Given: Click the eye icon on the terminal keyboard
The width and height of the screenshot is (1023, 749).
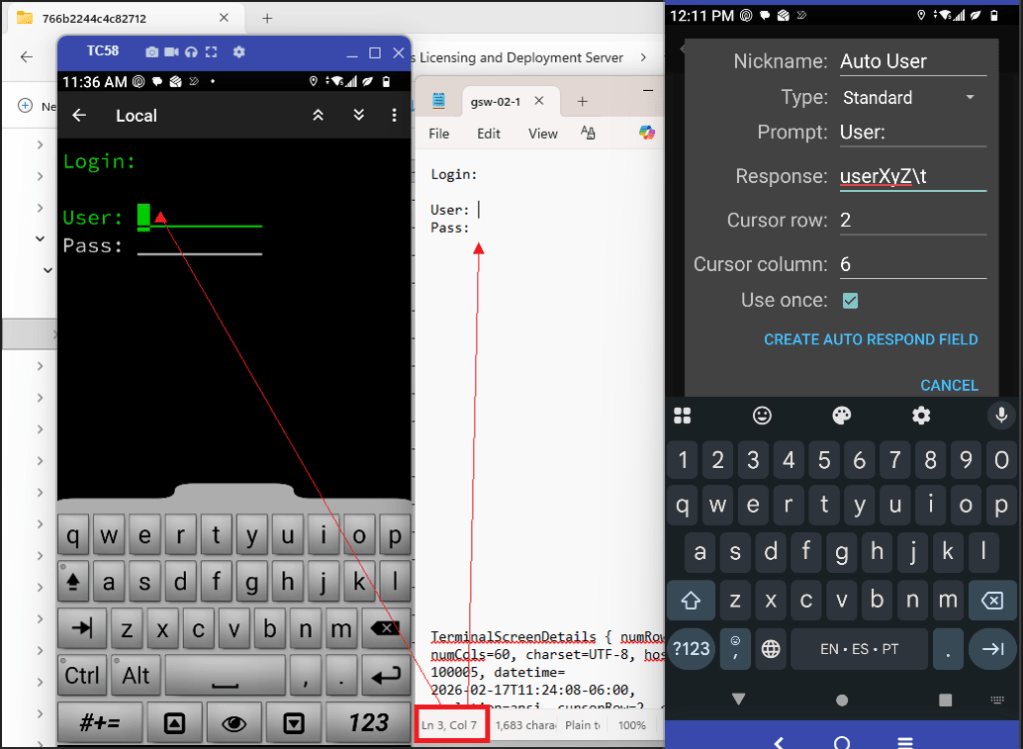Looking at the screenshot, I should click(234, 722).
